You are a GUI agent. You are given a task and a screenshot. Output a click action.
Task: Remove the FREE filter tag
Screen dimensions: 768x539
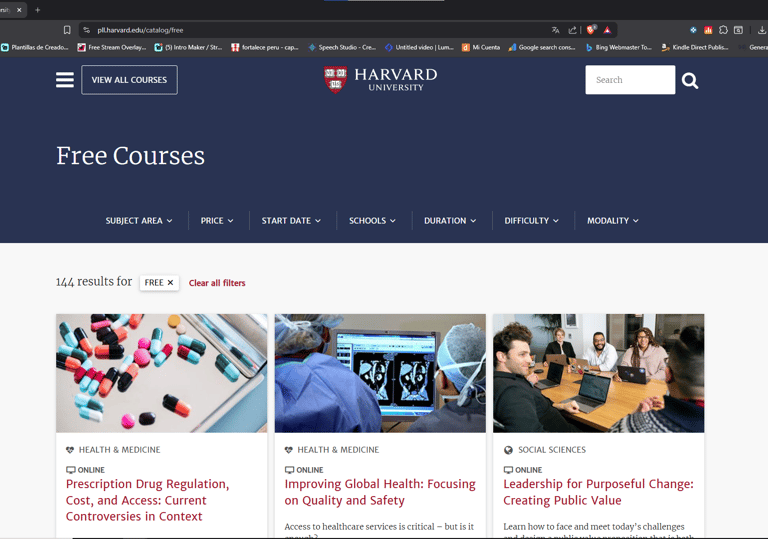[170, 283]
